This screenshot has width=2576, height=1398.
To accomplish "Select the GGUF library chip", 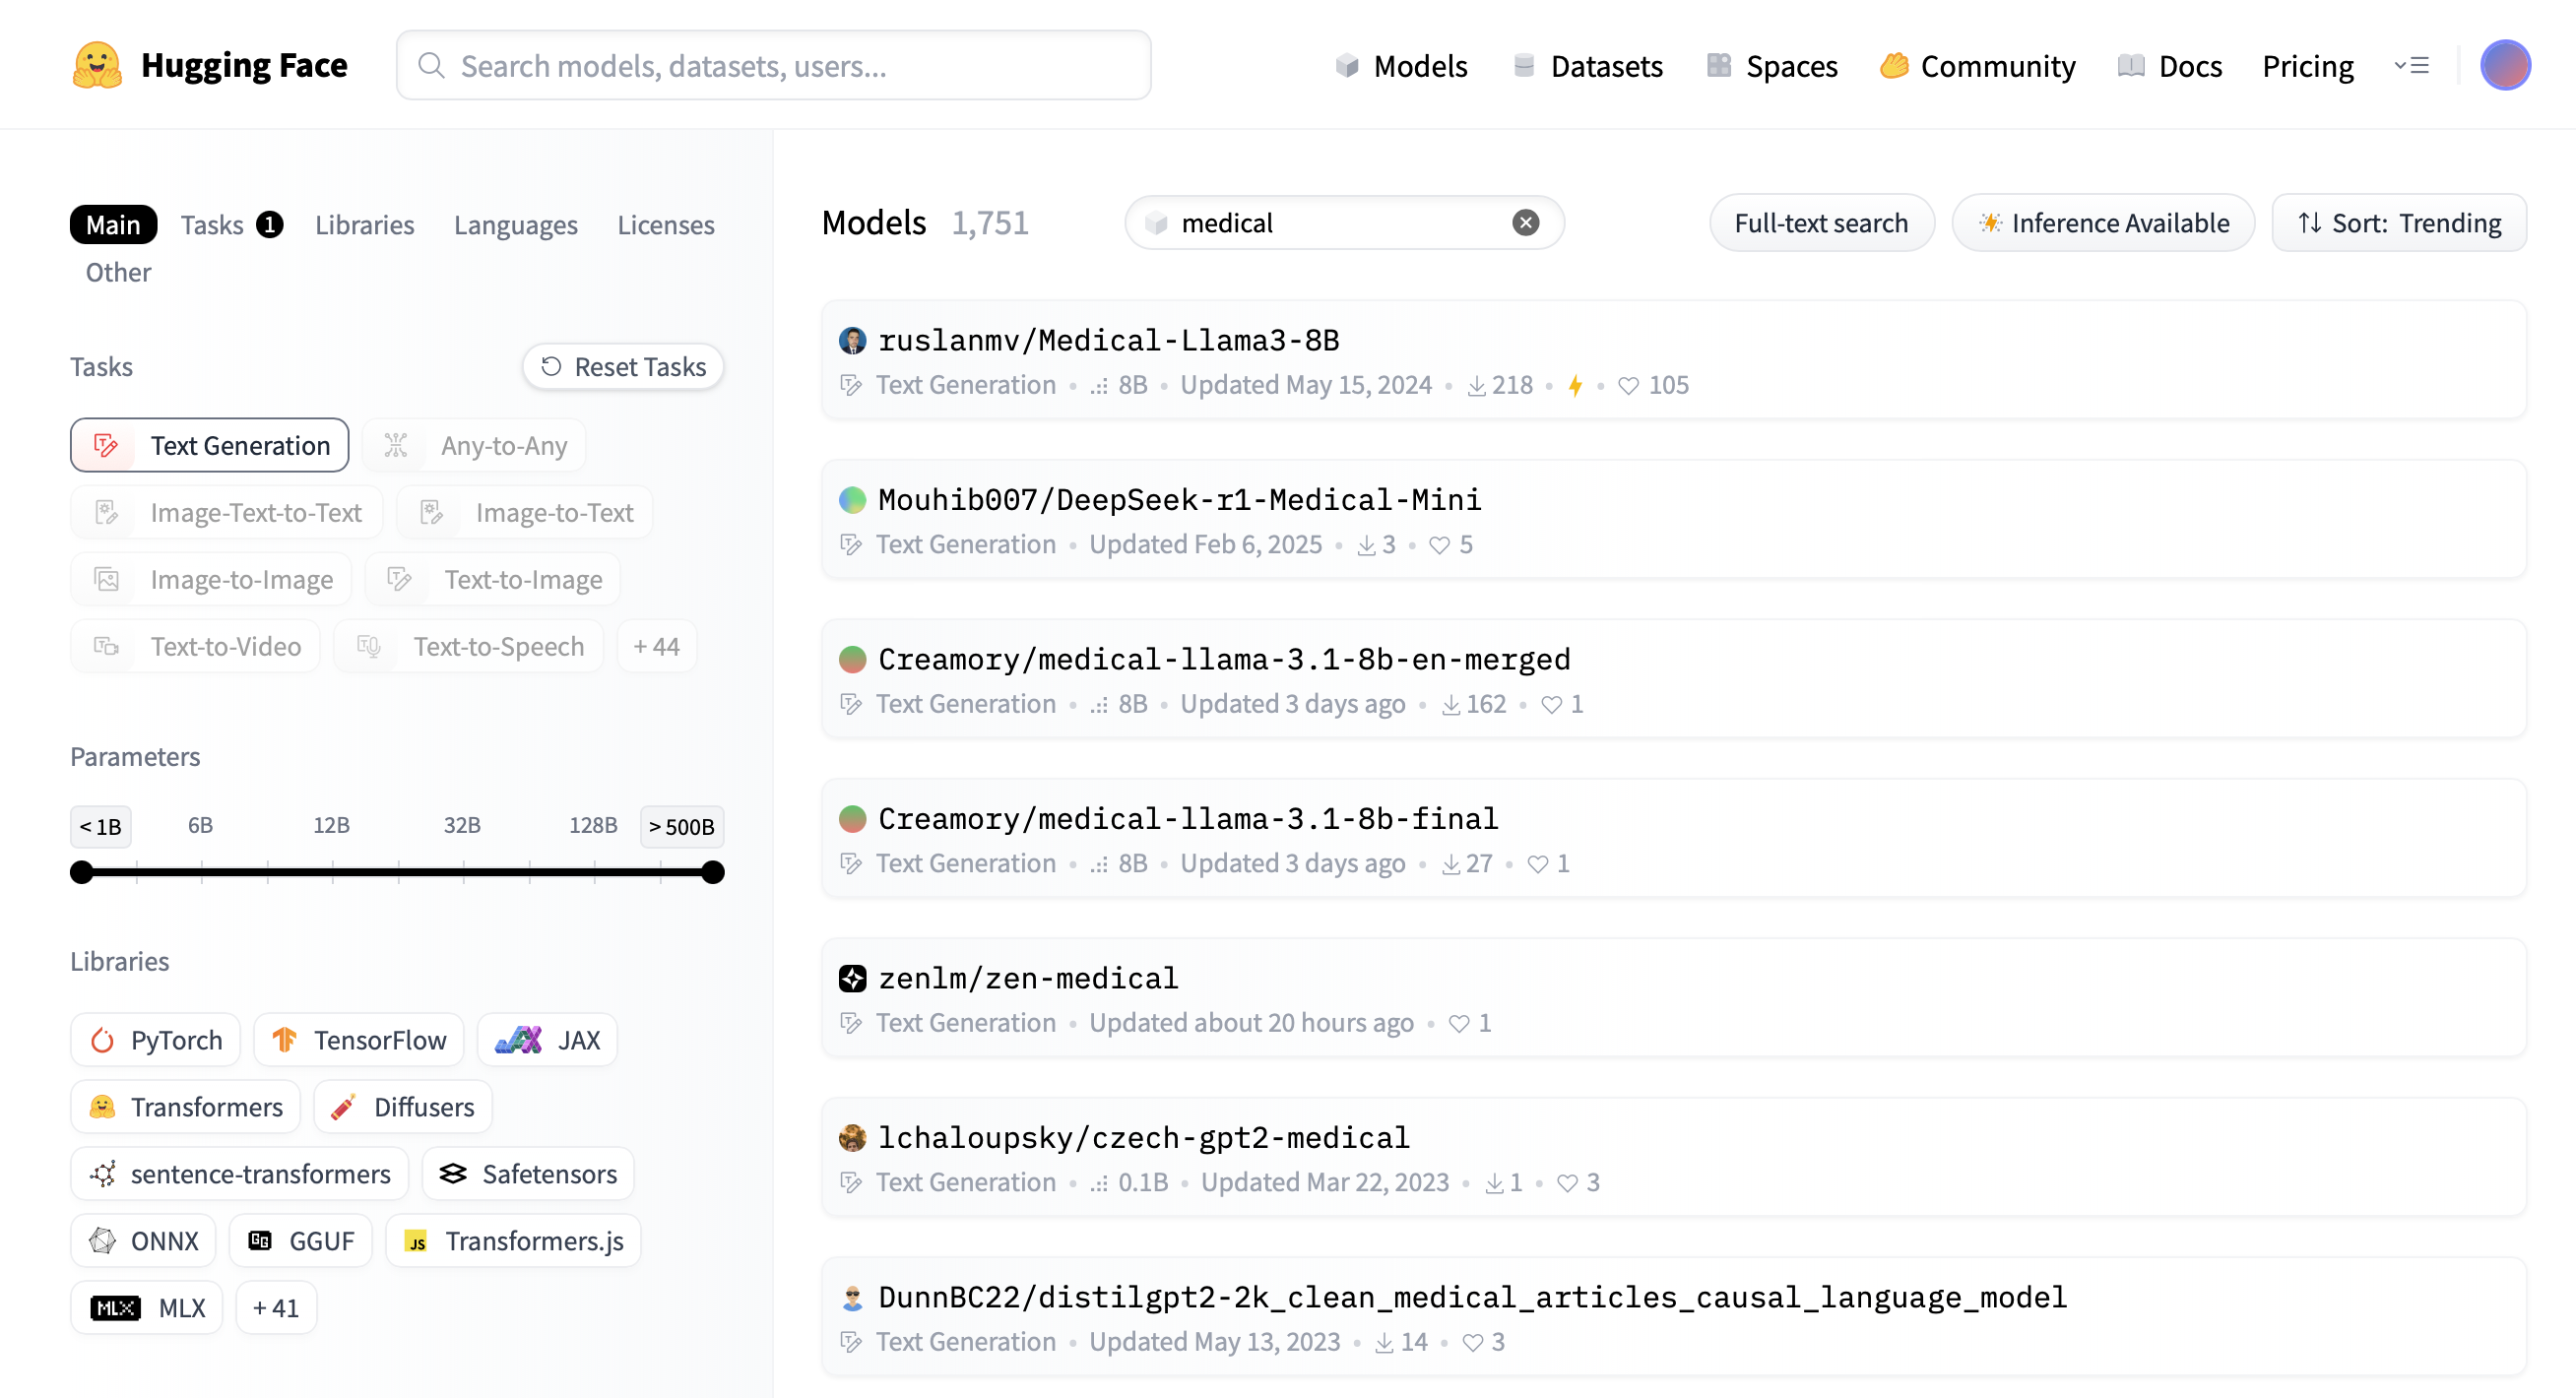I will click(x=300, y=1241).
